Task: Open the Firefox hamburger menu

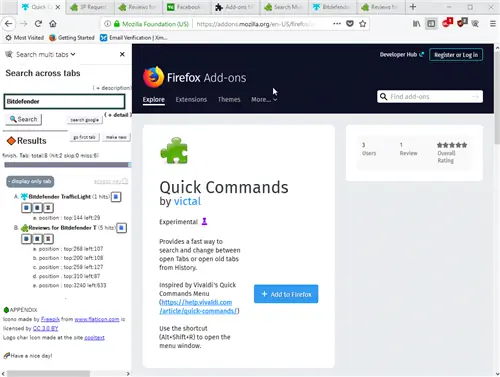Action: 493,24
